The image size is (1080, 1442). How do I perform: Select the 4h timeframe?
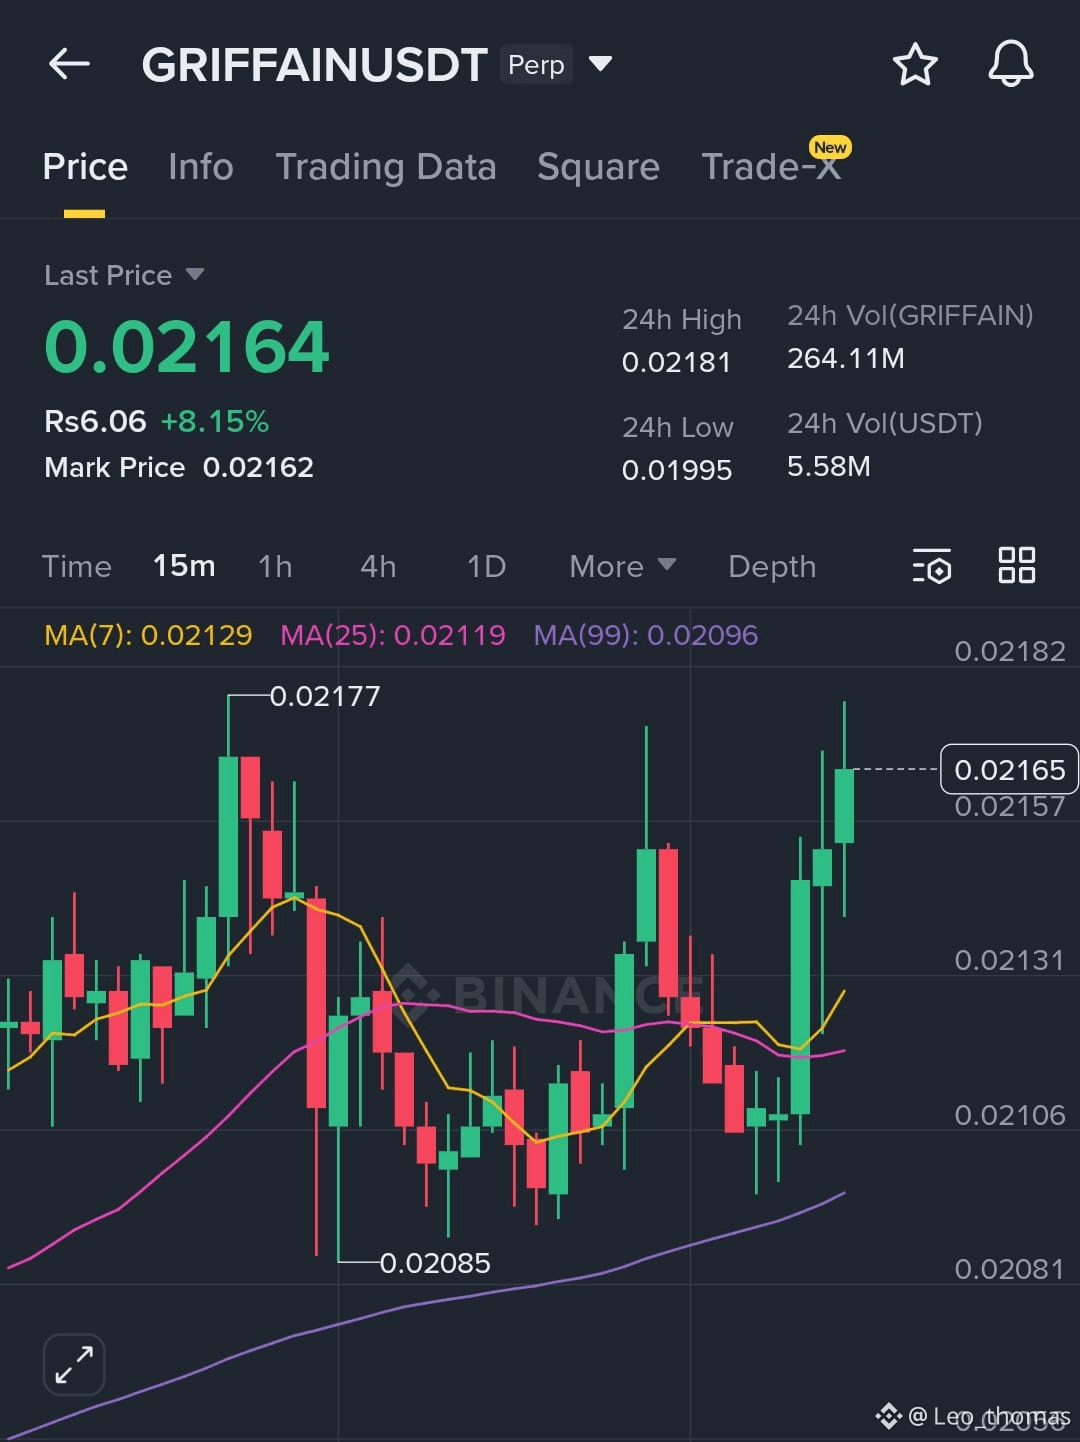tap(377, 566)
